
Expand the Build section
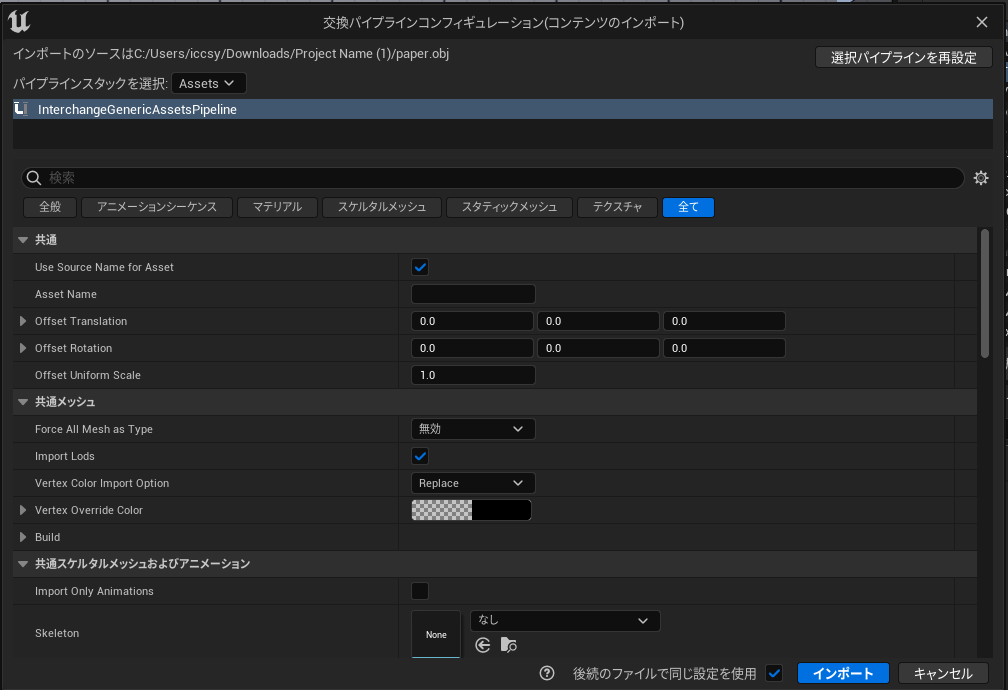coord(23,537)
